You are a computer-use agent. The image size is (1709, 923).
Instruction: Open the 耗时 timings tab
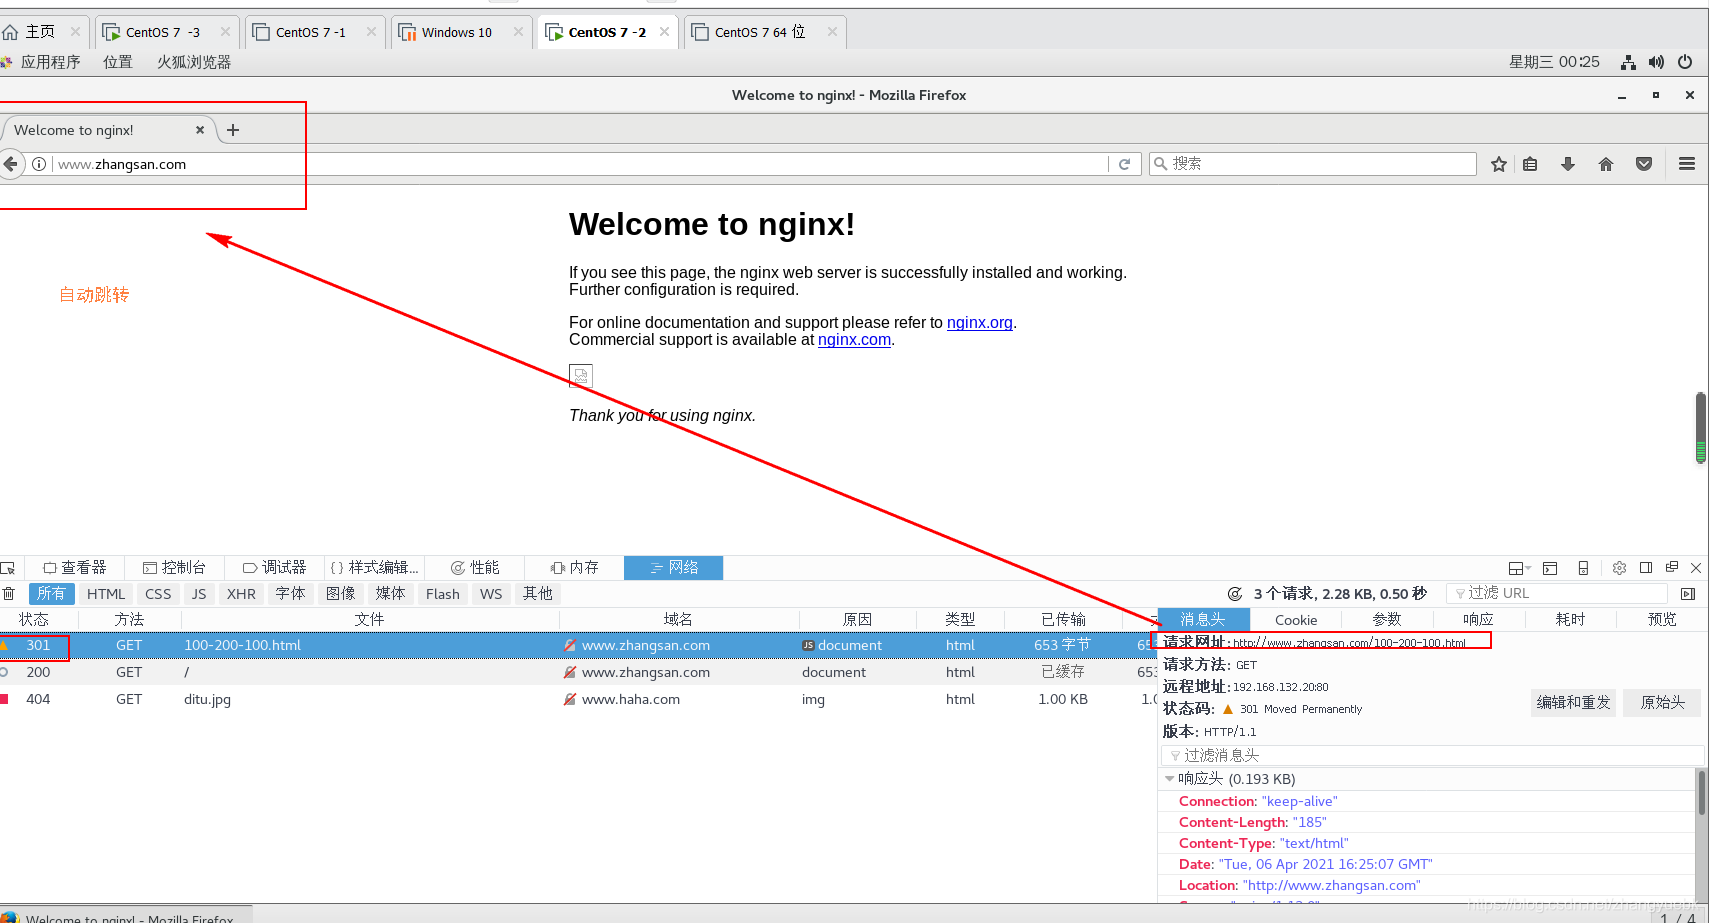tap(1570, 620)
